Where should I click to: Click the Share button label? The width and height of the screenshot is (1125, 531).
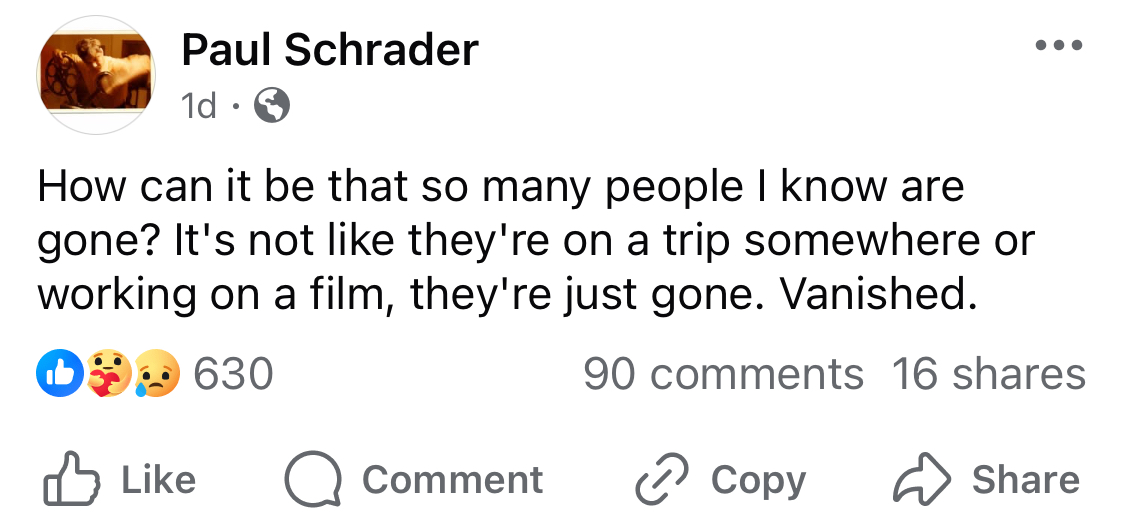coord(1026,479)
